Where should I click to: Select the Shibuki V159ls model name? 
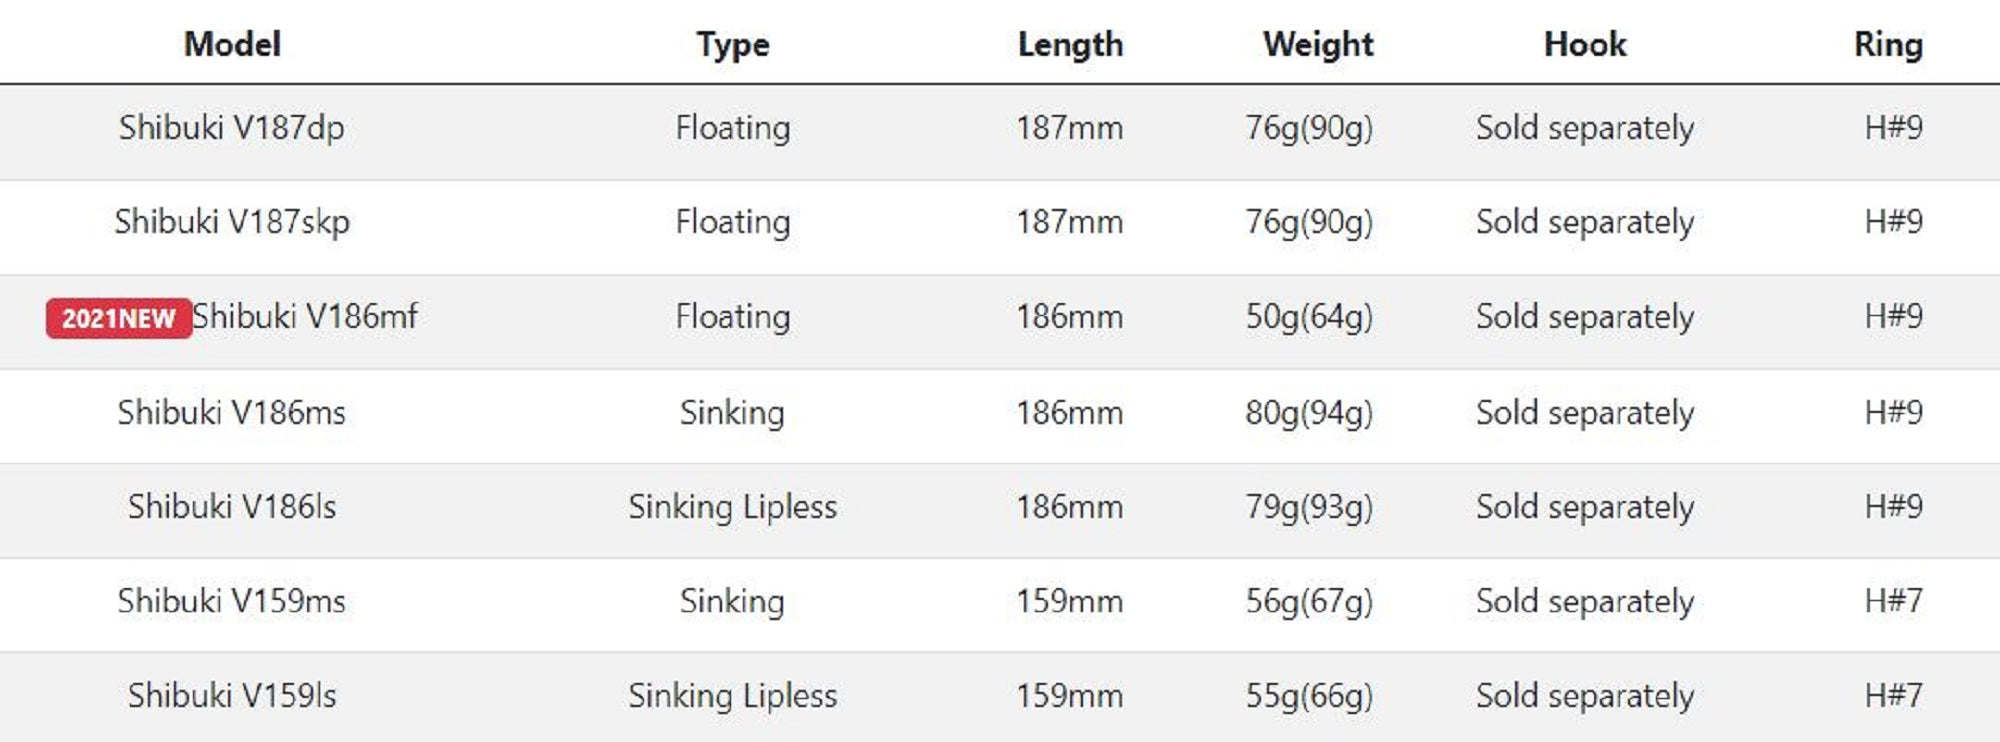[232, 696]
